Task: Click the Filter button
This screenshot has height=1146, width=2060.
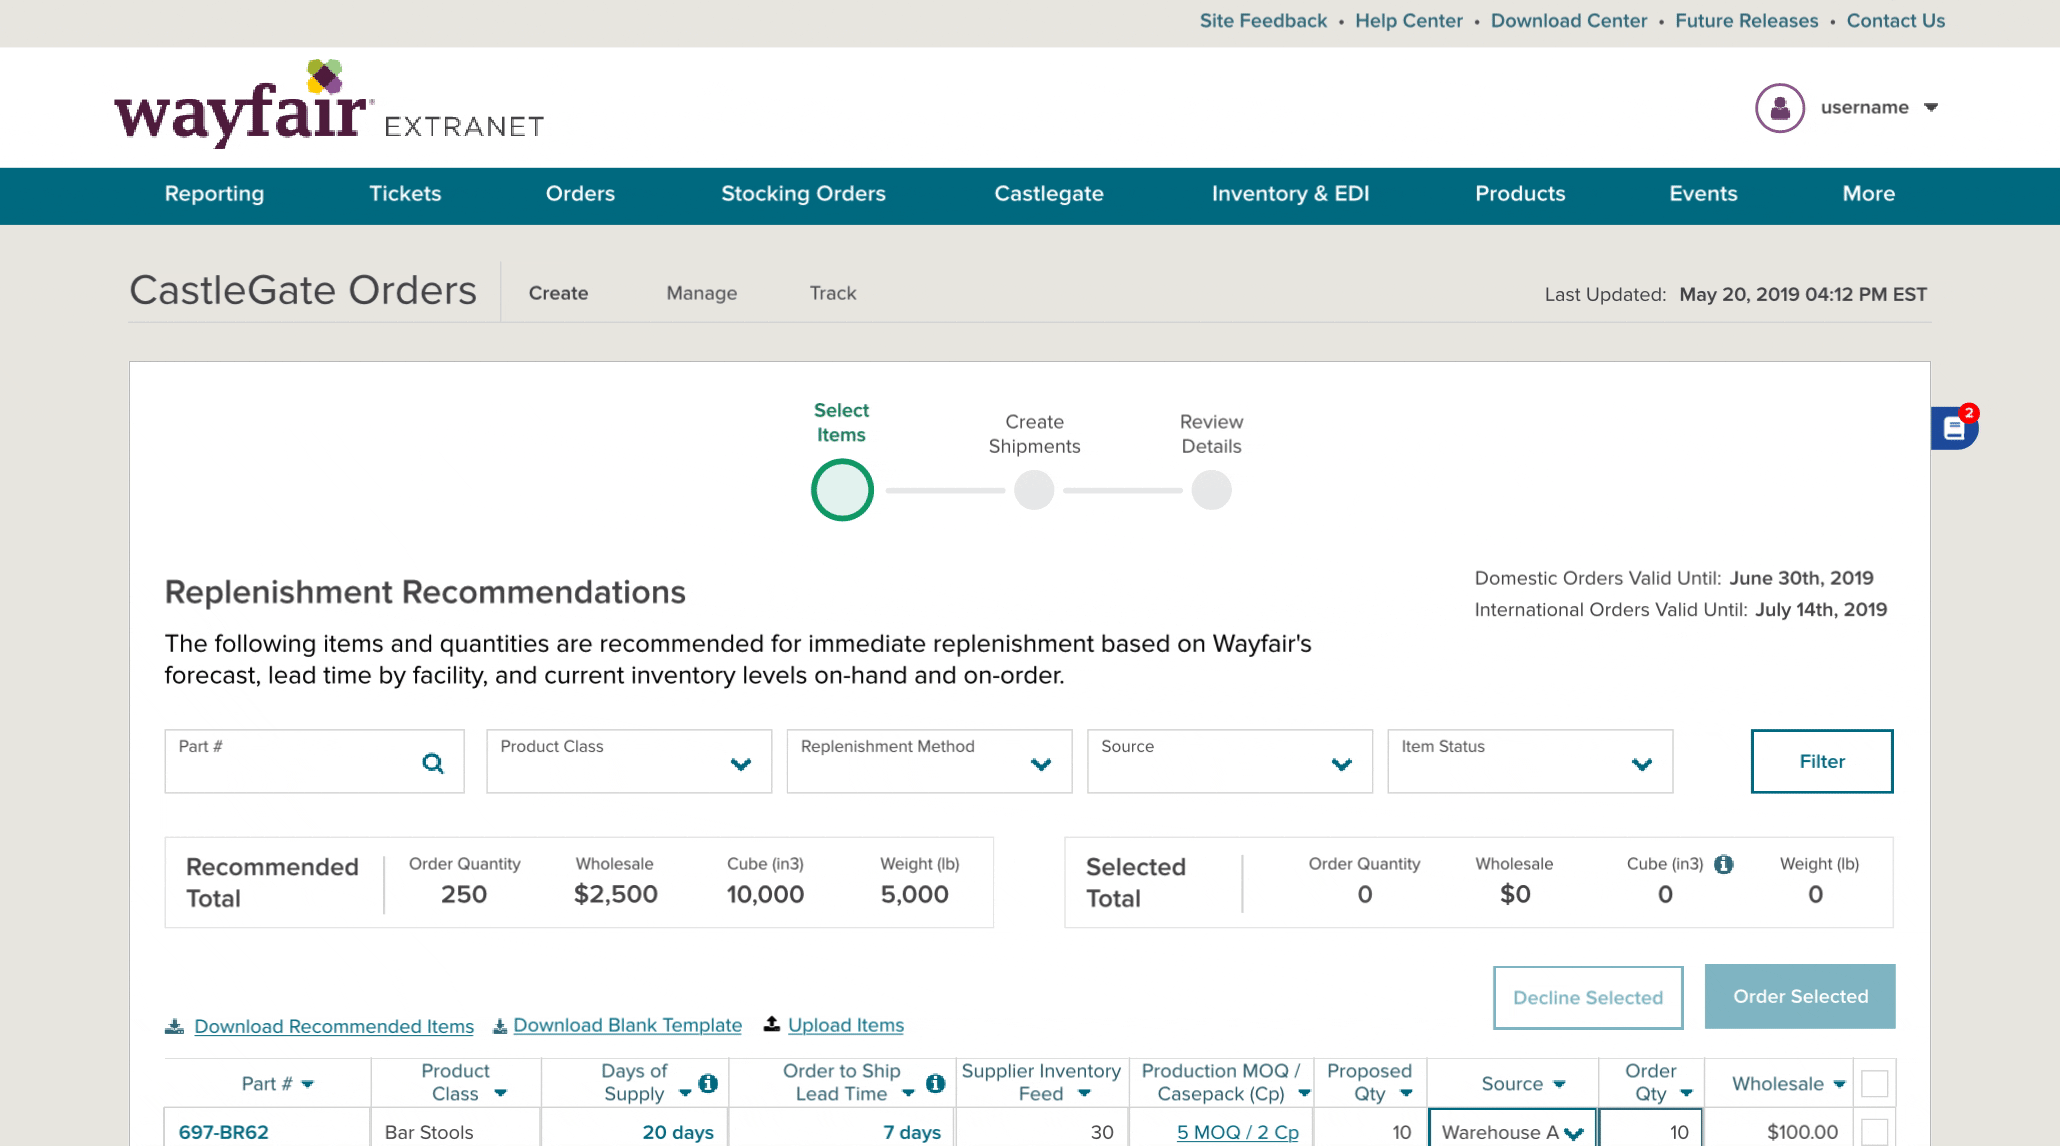Action: coord(1821,761)
